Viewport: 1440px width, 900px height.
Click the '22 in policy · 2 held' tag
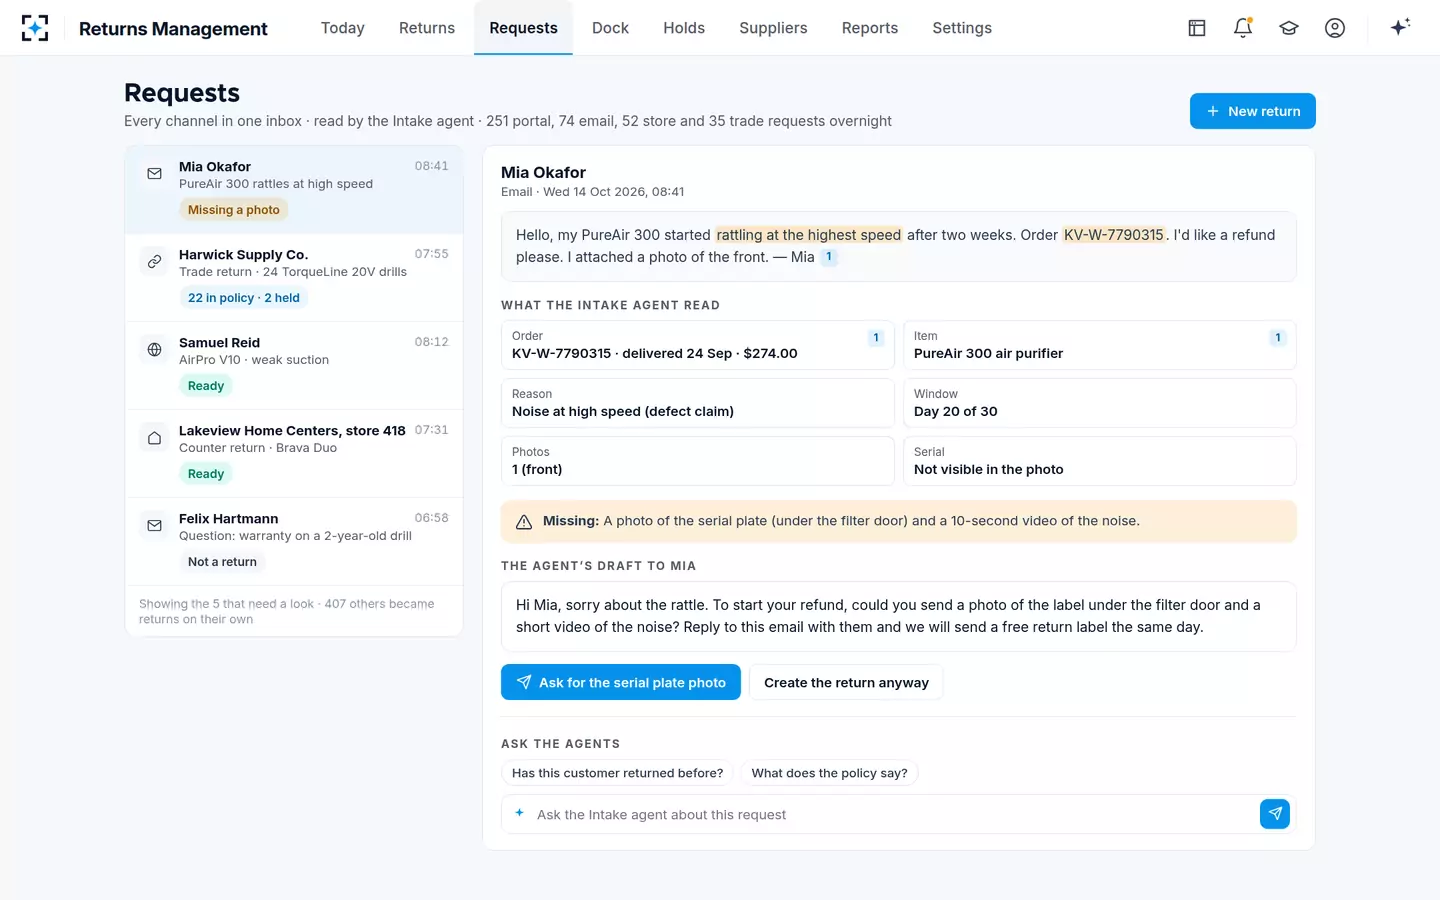click(244, 298)
